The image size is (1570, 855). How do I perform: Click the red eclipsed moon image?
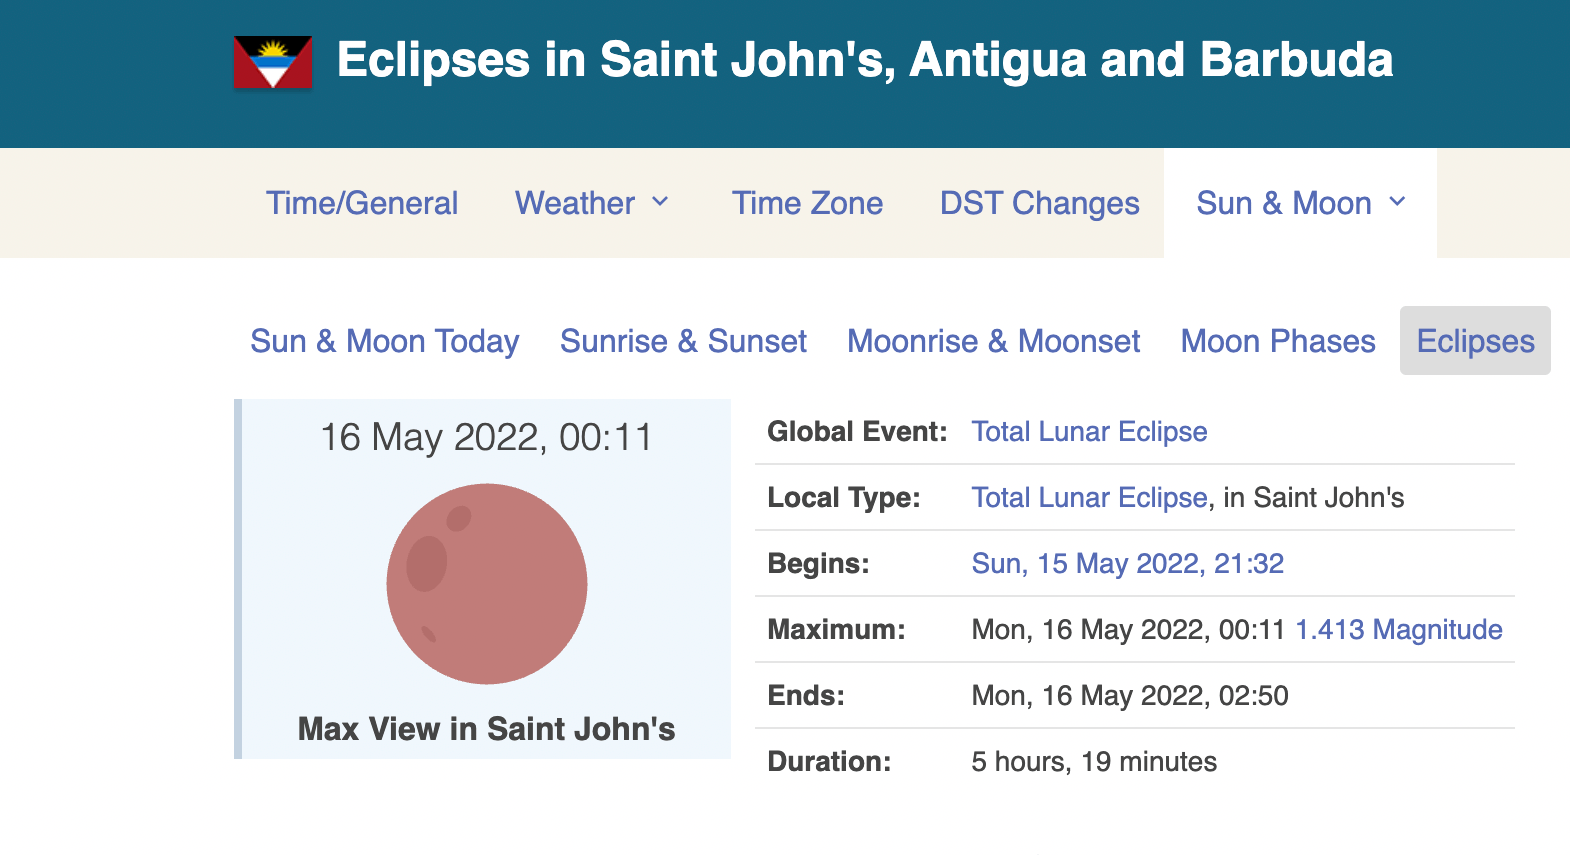tap(487, 584)
